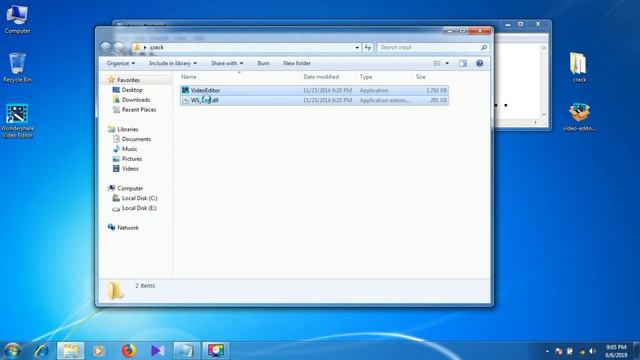This screenshot has height=360, width=640.
Task: Open Recent Places in navigation pane
Action: (x=139, y=109)
